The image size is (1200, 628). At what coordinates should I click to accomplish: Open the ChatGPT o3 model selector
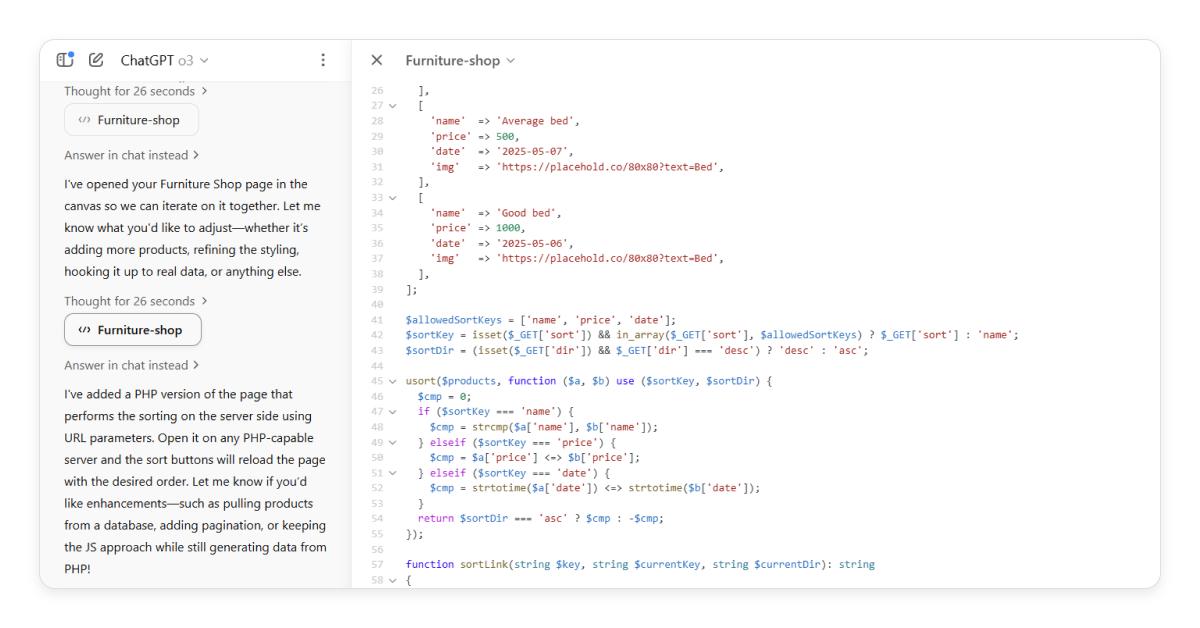[x=165, y=60]
